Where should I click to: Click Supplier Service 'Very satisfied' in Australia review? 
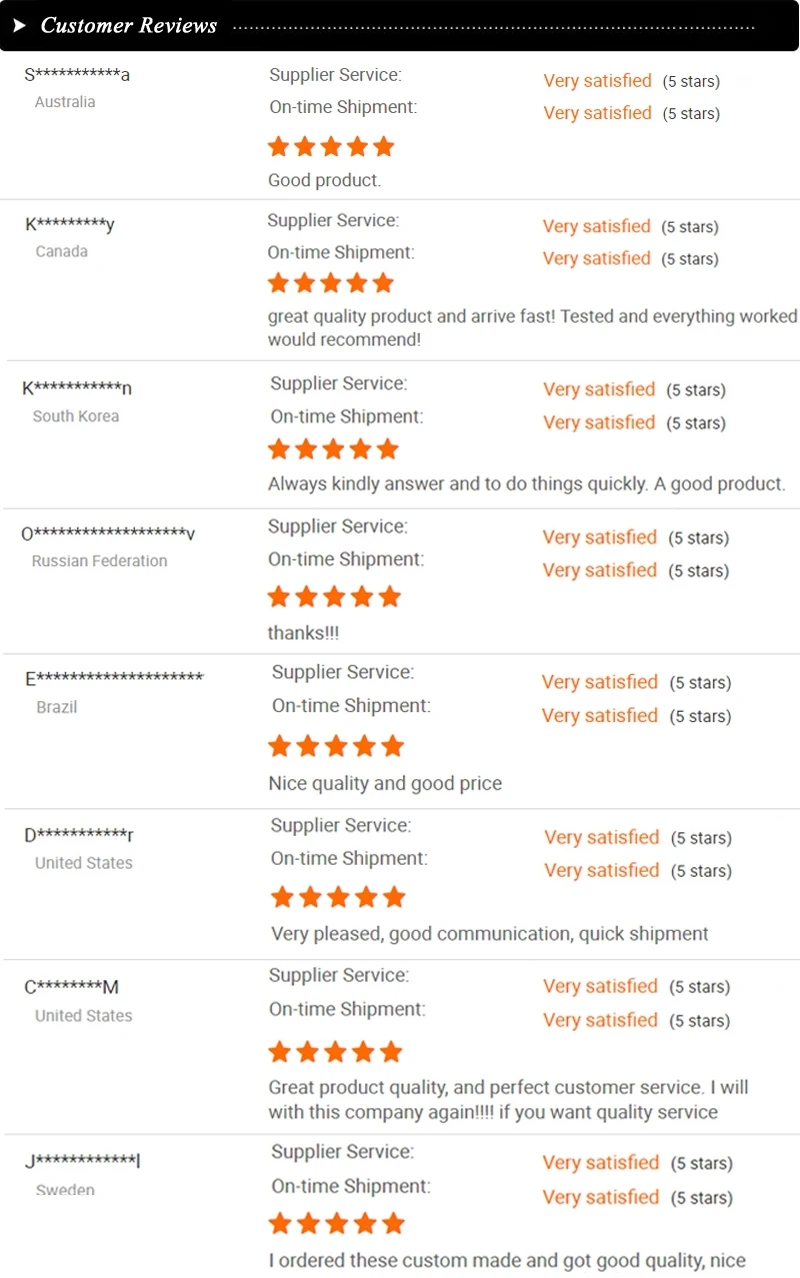[597, 81]
